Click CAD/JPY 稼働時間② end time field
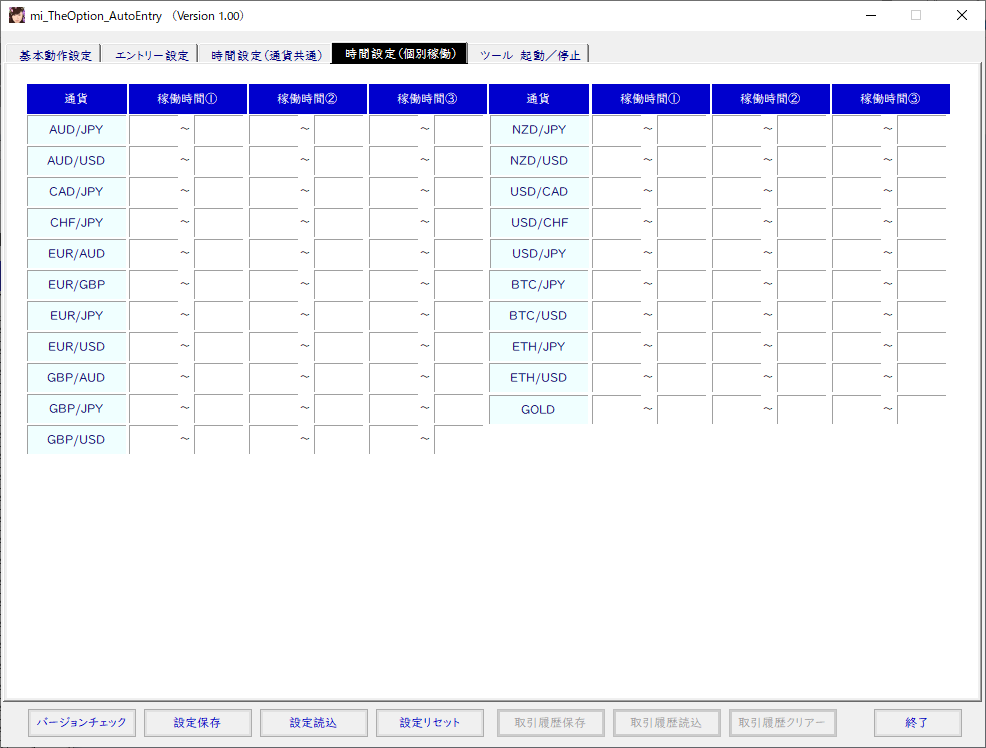Image resolution: width=986 pixels, height=748 pixels. tap(339, 192)
